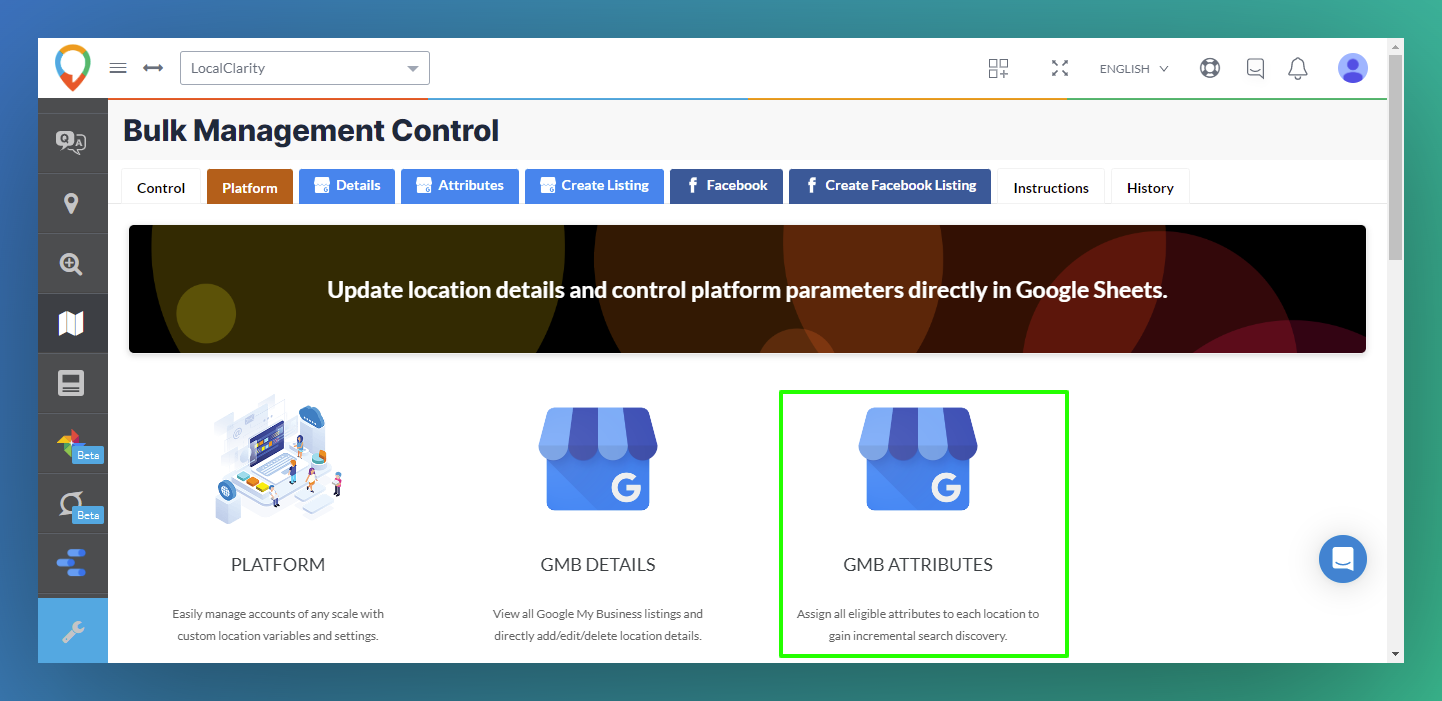This screenshot has height=701, width=1442.
Task: Click the Google Sheets banner text
Action: 747,290
